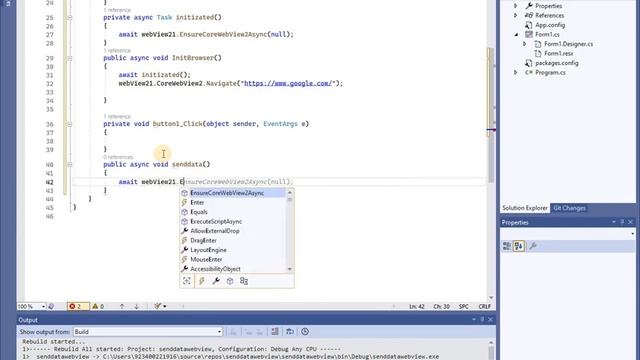Screen dimensions: 640x360
Task: Toggle the events filter lightning icon
Action: coord(202,281)
